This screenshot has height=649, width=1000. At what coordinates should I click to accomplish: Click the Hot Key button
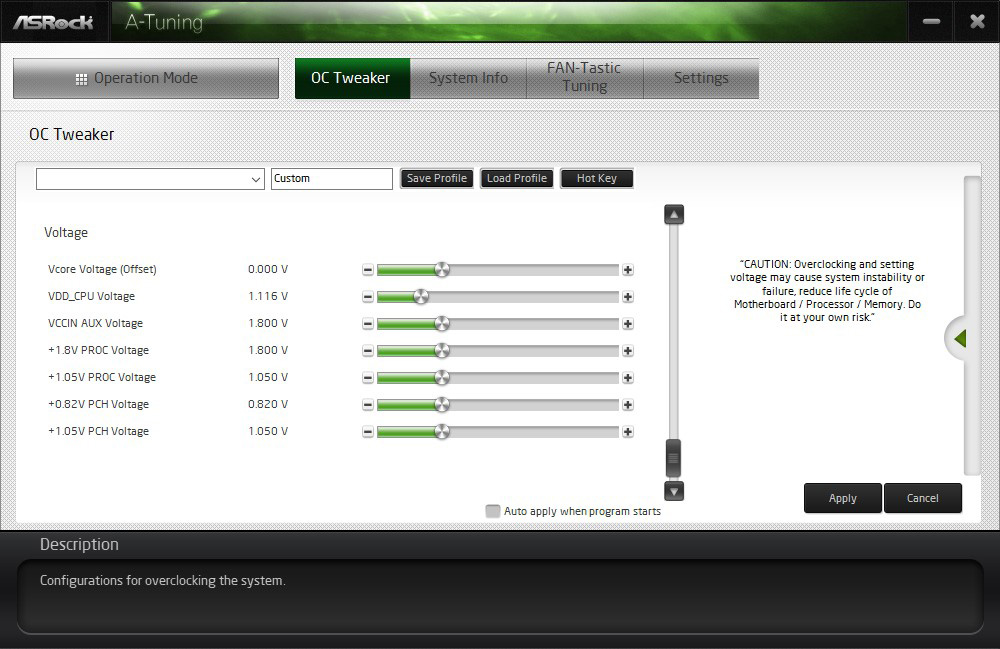pos(597,179)
